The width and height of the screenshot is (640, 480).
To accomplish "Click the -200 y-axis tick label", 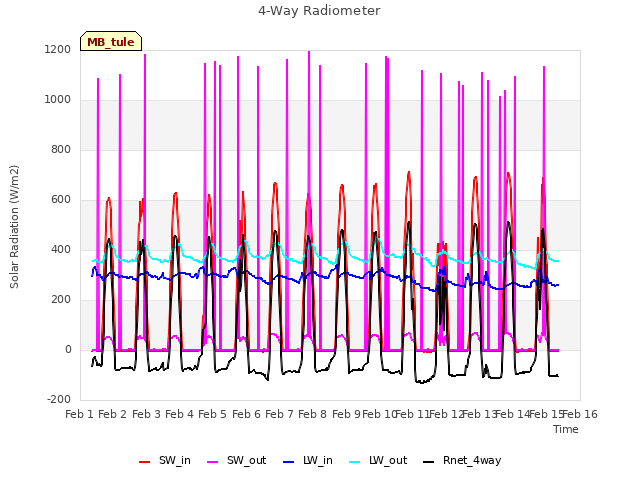I will pos(59,400).
